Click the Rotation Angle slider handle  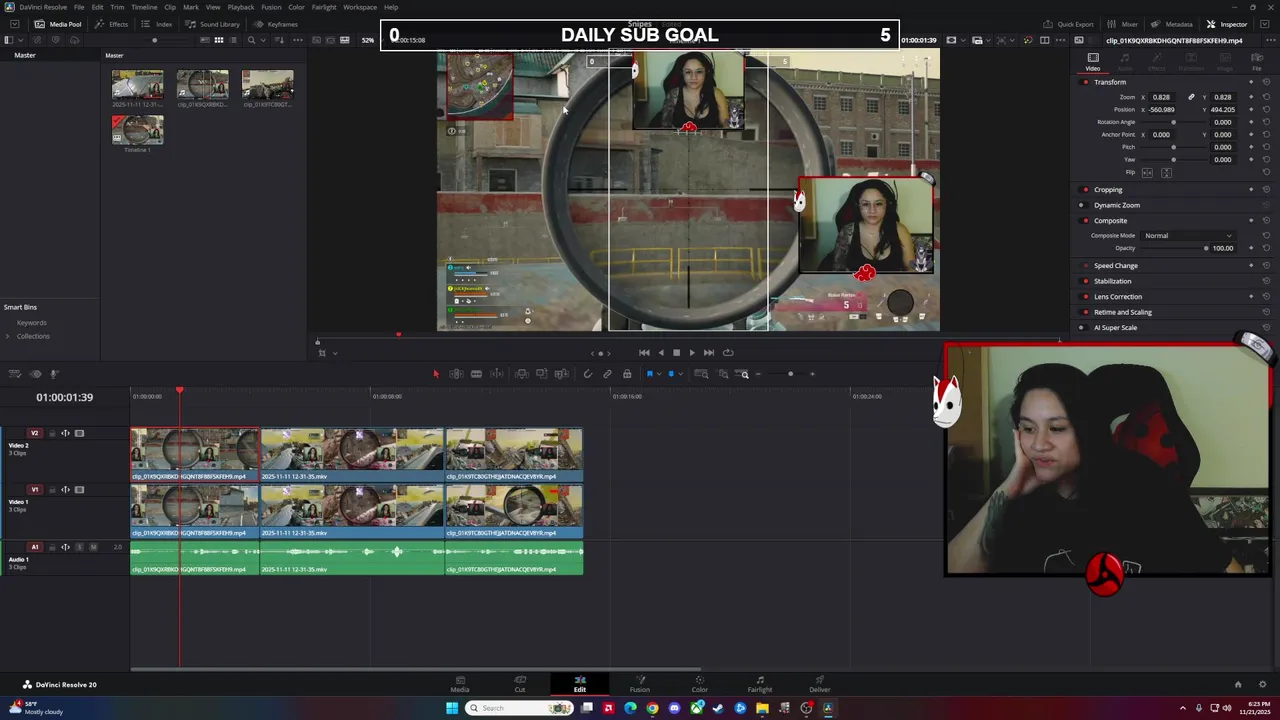click(x=1173, y=122)
